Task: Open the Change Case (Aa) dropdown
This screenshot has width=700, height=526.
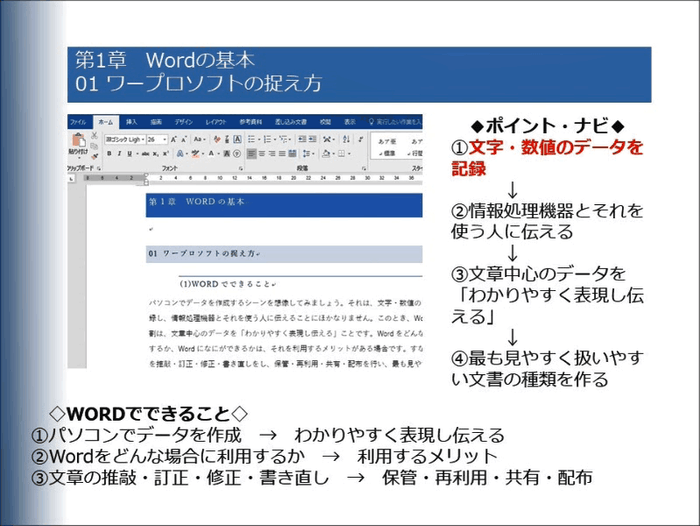Action: [200, 140]
